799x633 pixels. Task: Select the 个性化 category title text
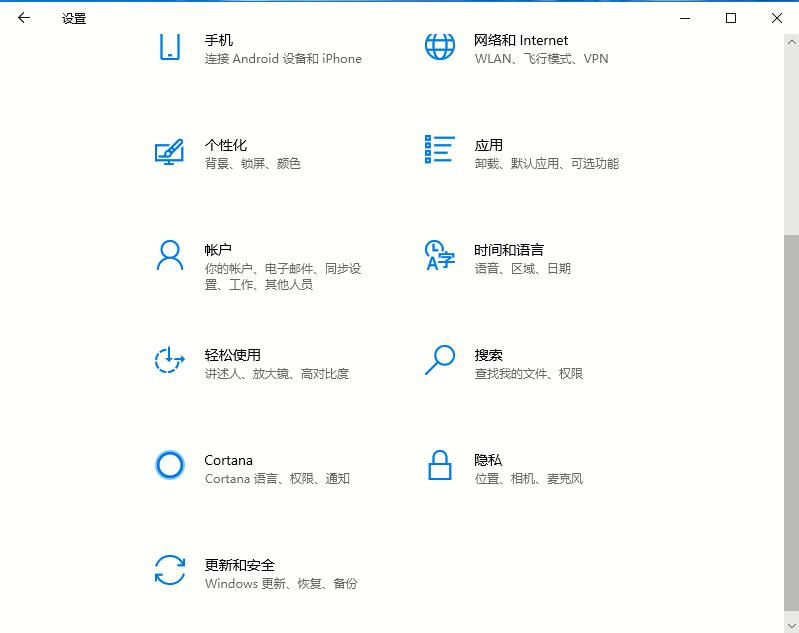pyautogui.click(x=226, y=145)
